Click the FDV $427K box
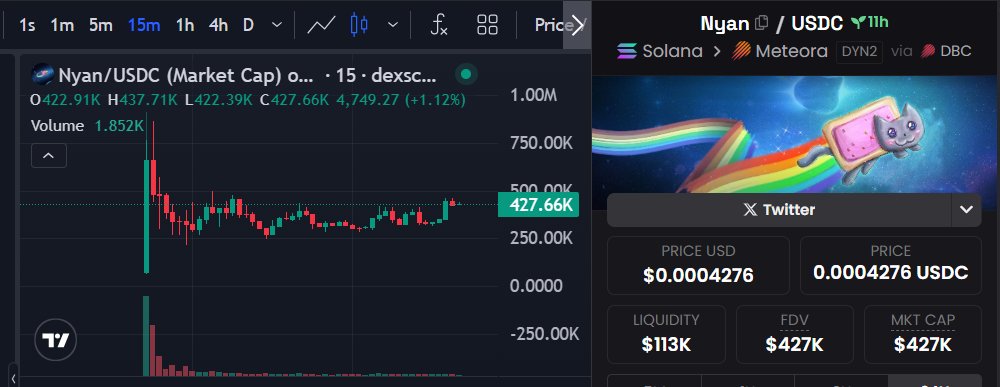Screen dimensions: 1000x387 pyautogui.click(x=795, y=334)
